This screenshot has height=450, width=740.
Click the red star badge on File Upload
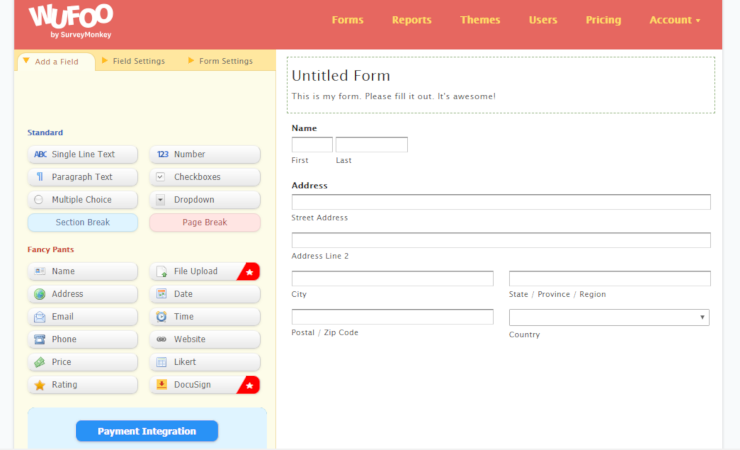[x=250, y=272]
